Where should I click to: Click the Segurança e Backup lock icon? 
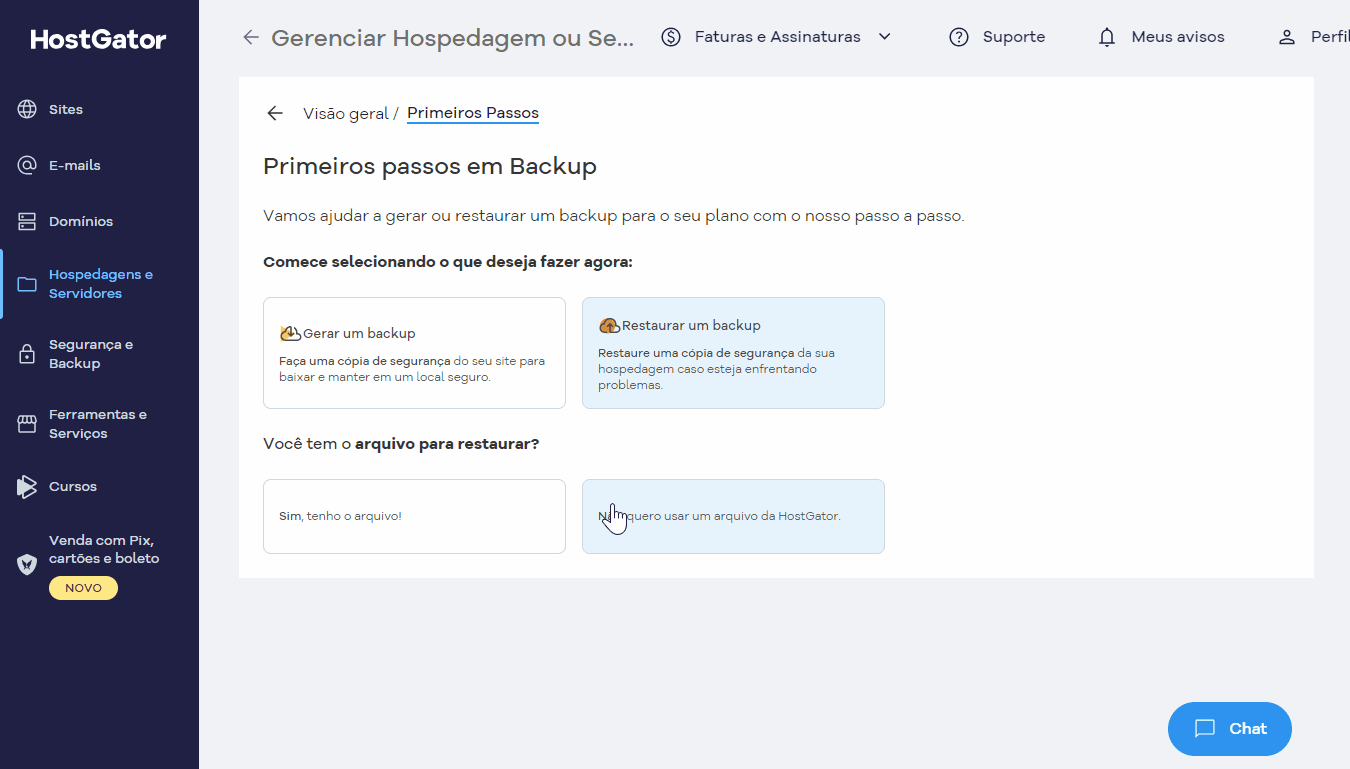tap(27, 354)
